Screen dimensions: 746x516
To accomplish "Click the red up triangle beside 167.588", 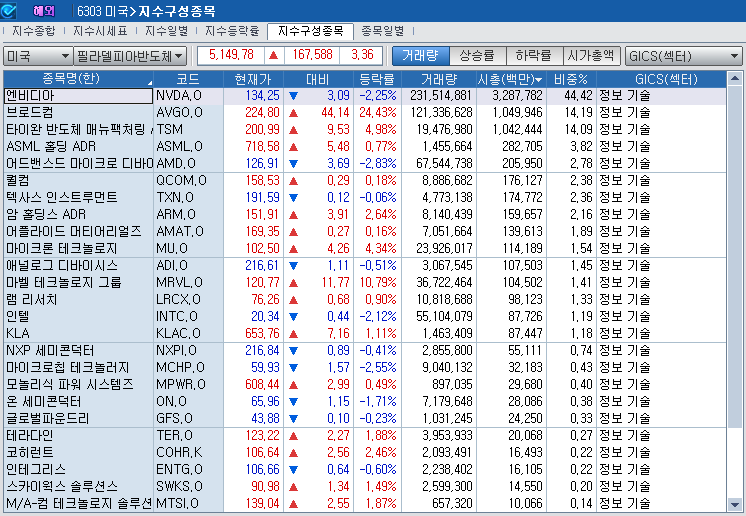I will pyautogui.click(x=274, y=55).
